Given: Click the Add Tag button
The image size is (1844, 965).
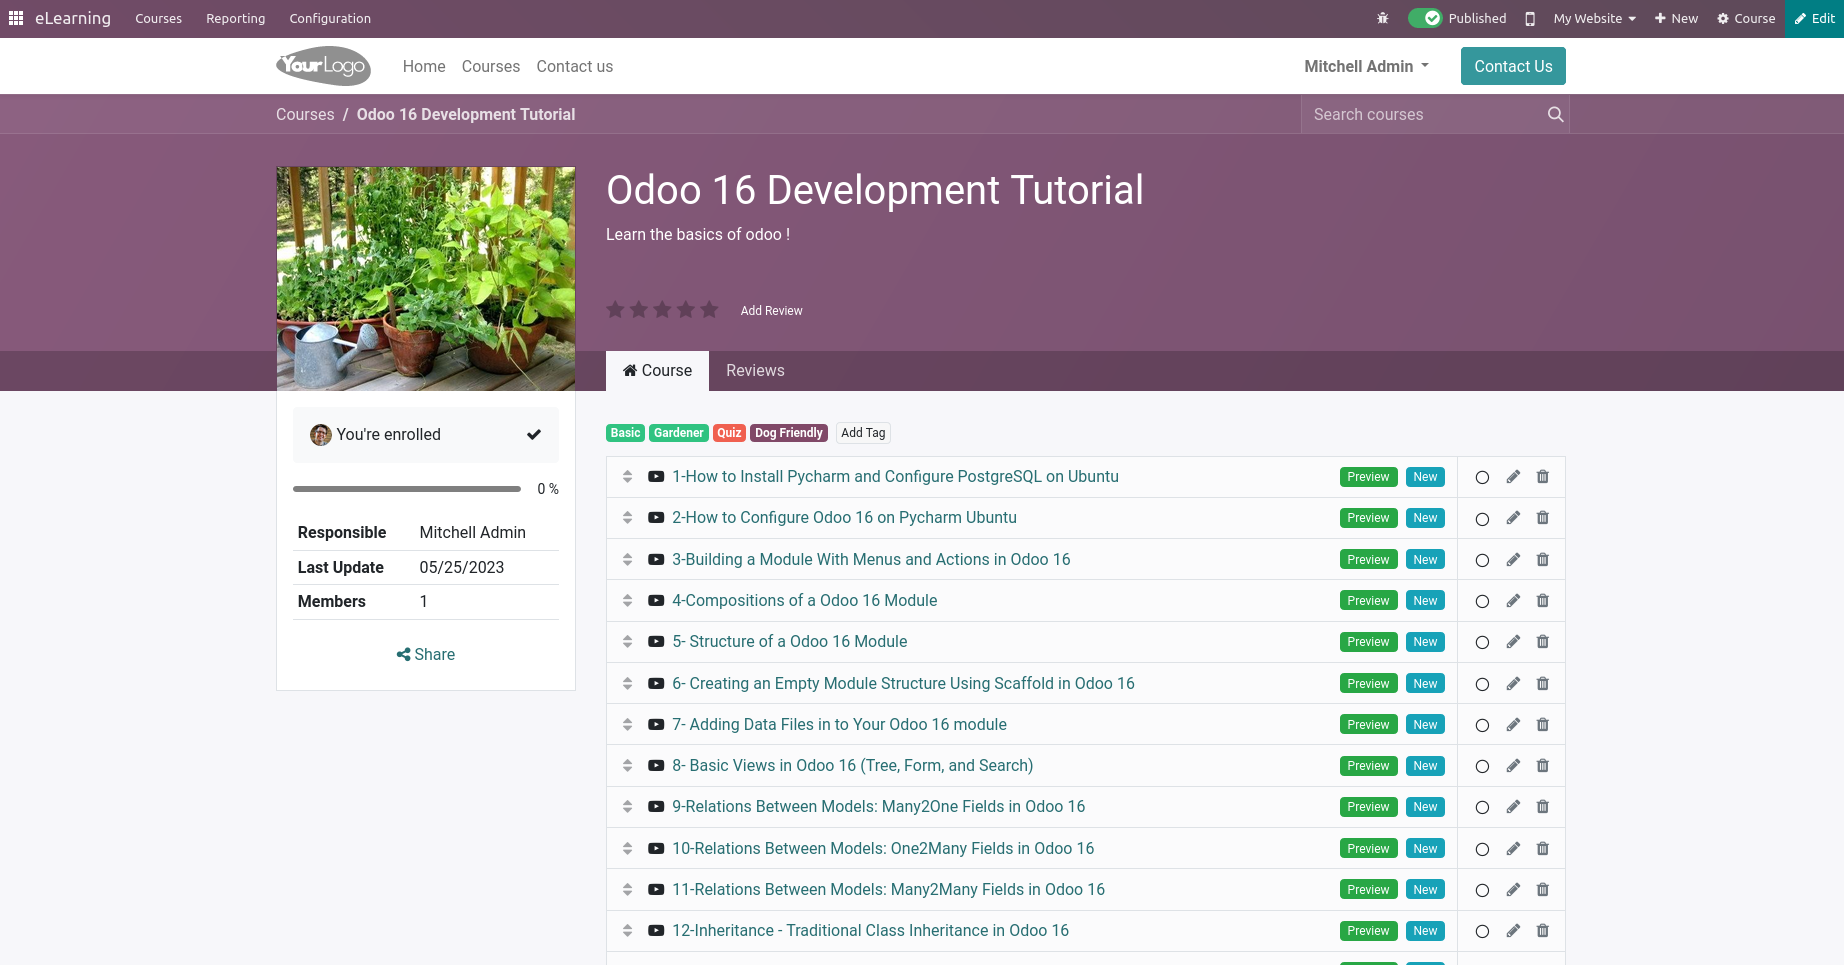Looking at the screenshot, I should 863,433.
